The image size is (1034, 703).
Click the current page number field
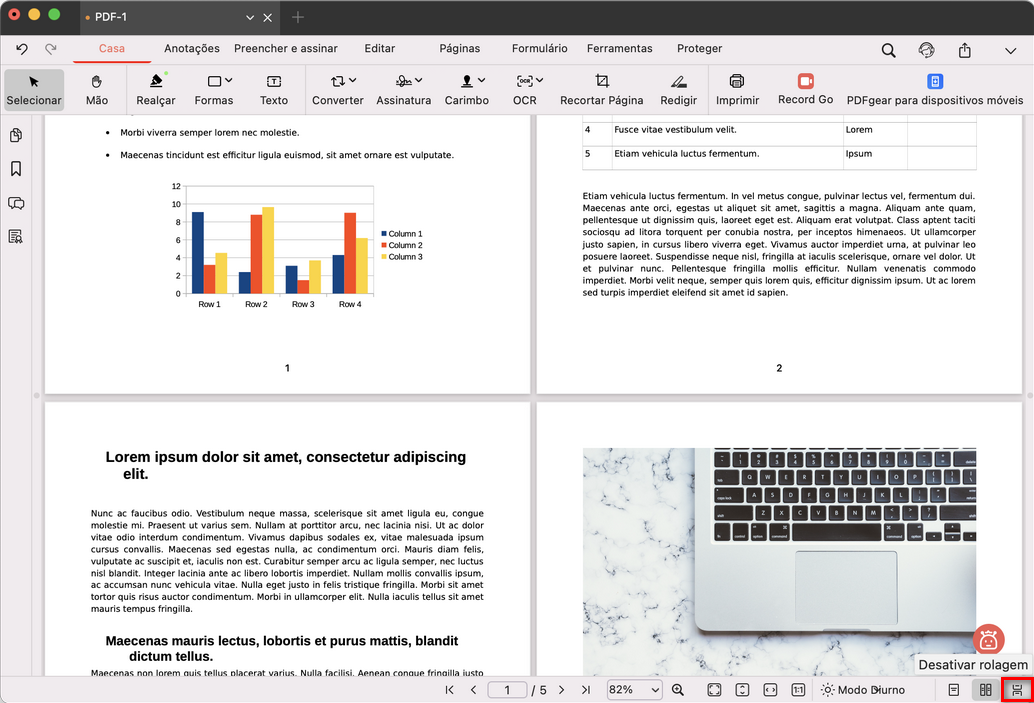[507, 690]
